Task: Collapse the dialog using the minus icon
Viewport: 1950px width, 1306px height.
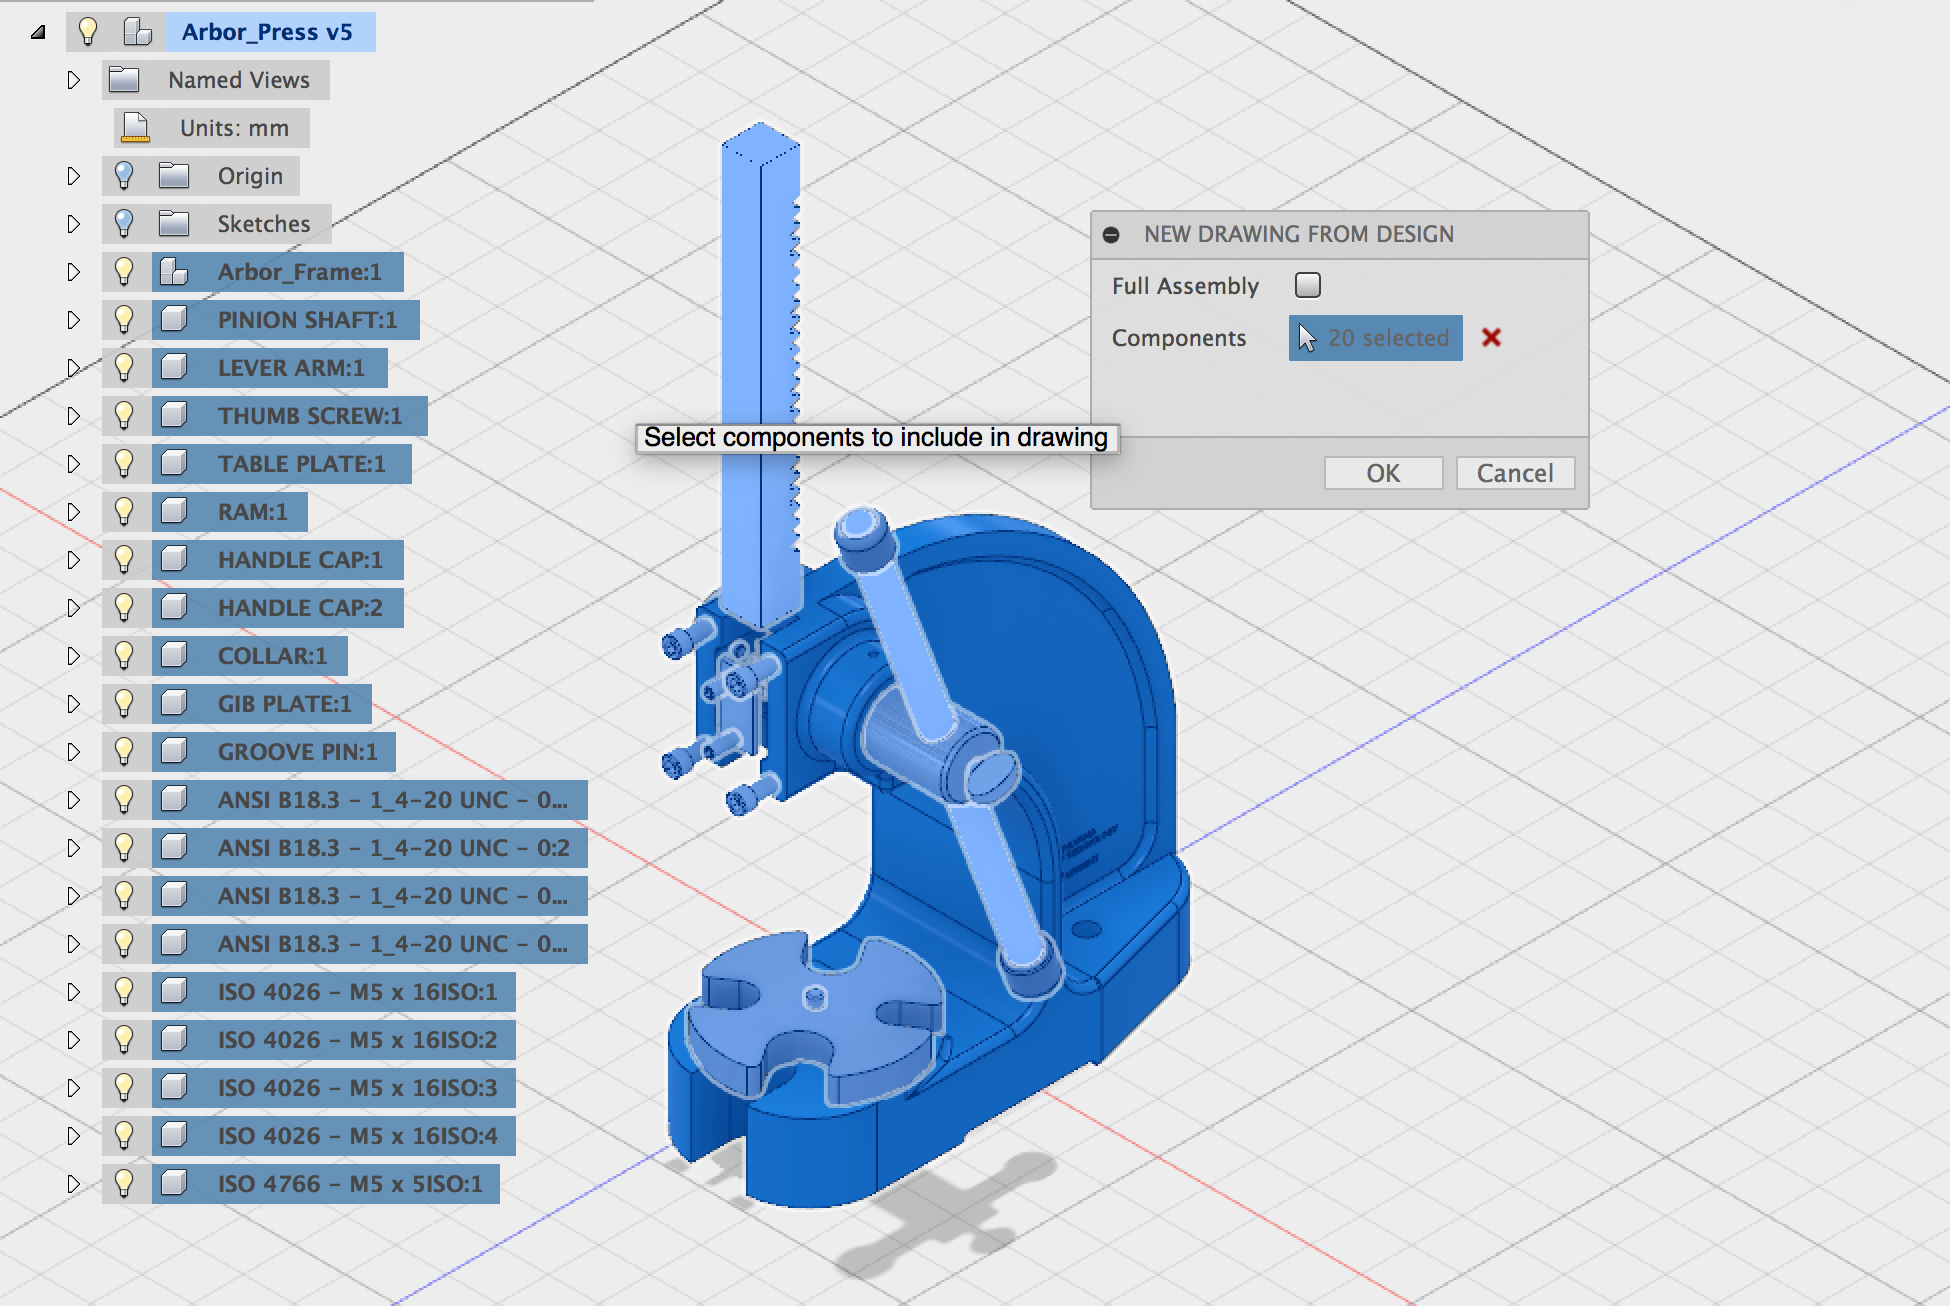Action: click(1112, 233)
